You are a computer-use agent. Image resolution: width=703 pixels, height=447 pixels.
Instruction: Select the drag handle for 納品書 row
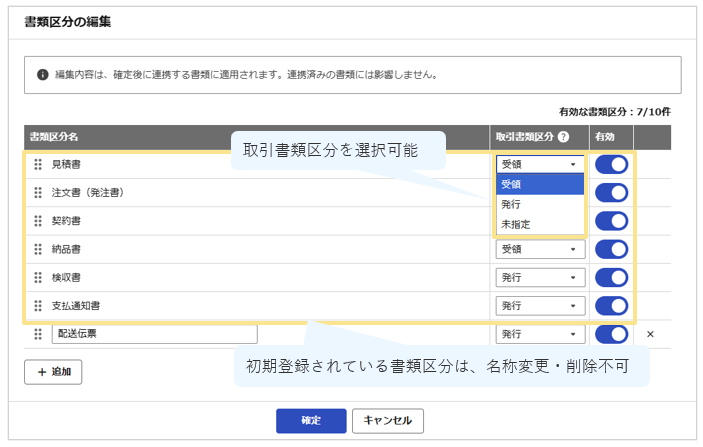(38, 249)
